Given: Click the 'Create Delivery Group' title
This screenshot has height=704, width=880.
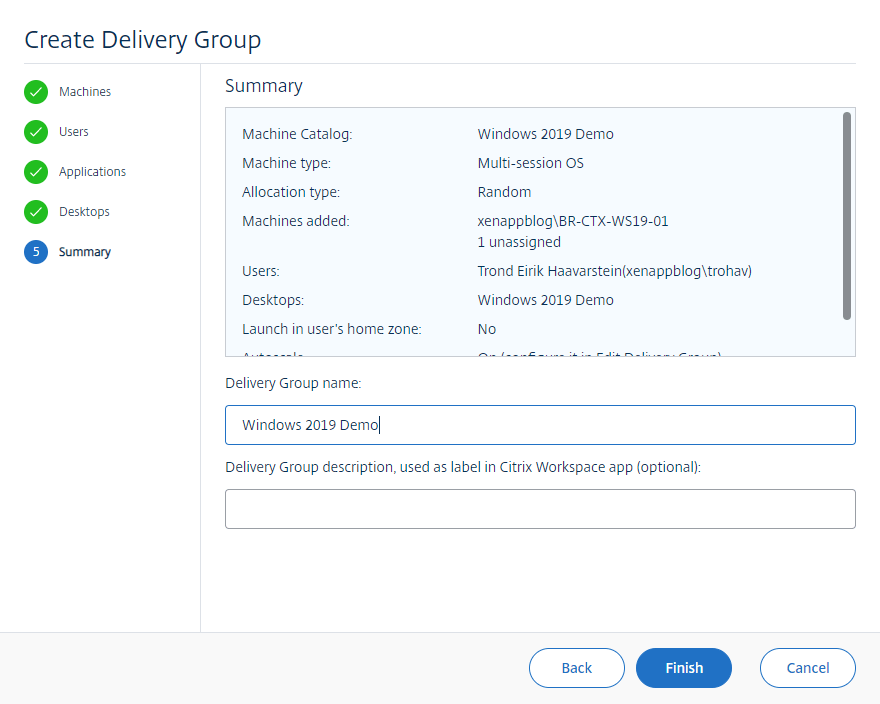Looking at the screenshot, I should click(x=143, y=40).
